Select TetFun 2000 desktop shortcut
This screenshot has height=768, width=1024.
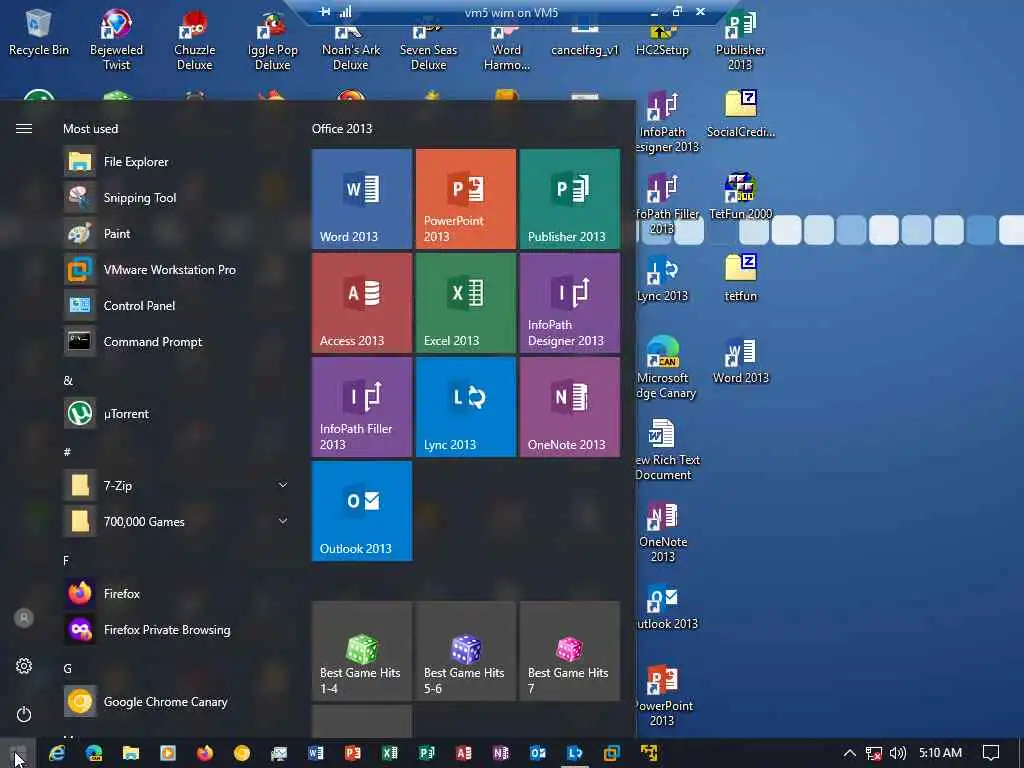[x=741, y=196]
